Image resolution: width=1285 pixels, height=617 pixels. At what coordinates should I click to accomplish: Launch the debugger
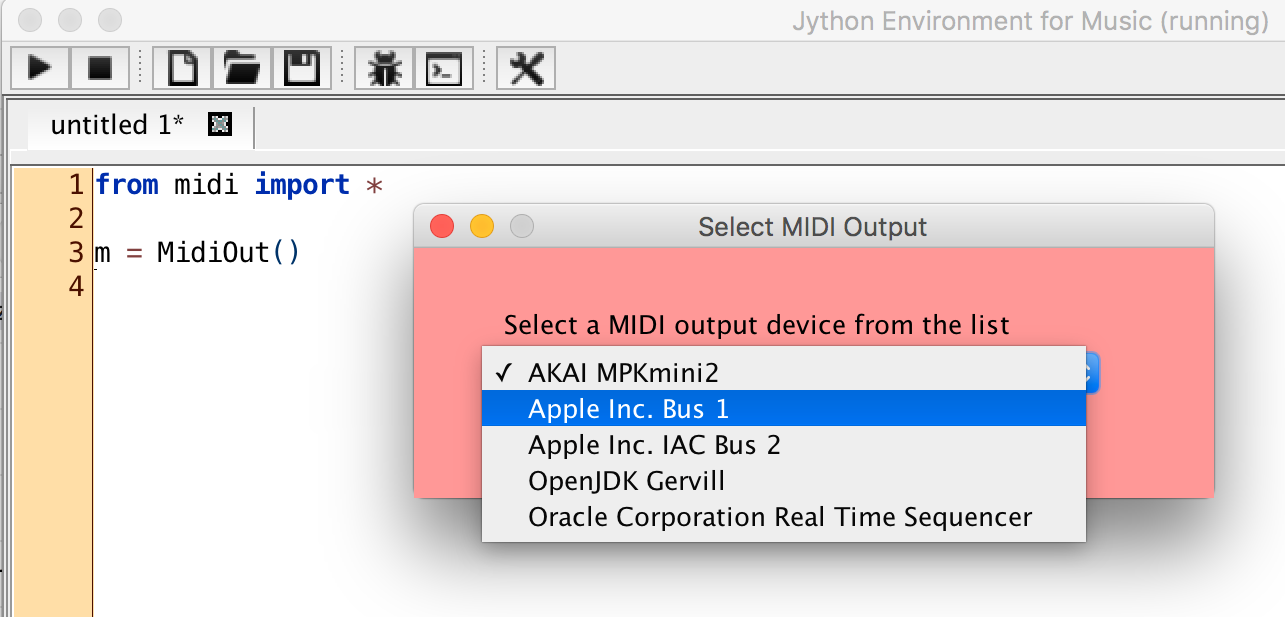[386, 67]
